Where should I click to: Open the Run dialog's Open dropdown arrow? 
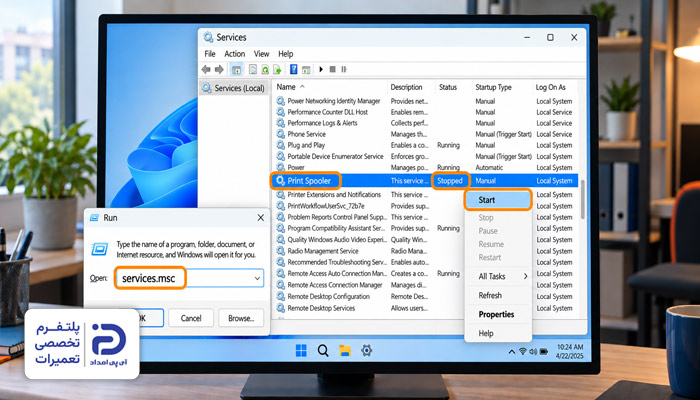click(257, 278)
